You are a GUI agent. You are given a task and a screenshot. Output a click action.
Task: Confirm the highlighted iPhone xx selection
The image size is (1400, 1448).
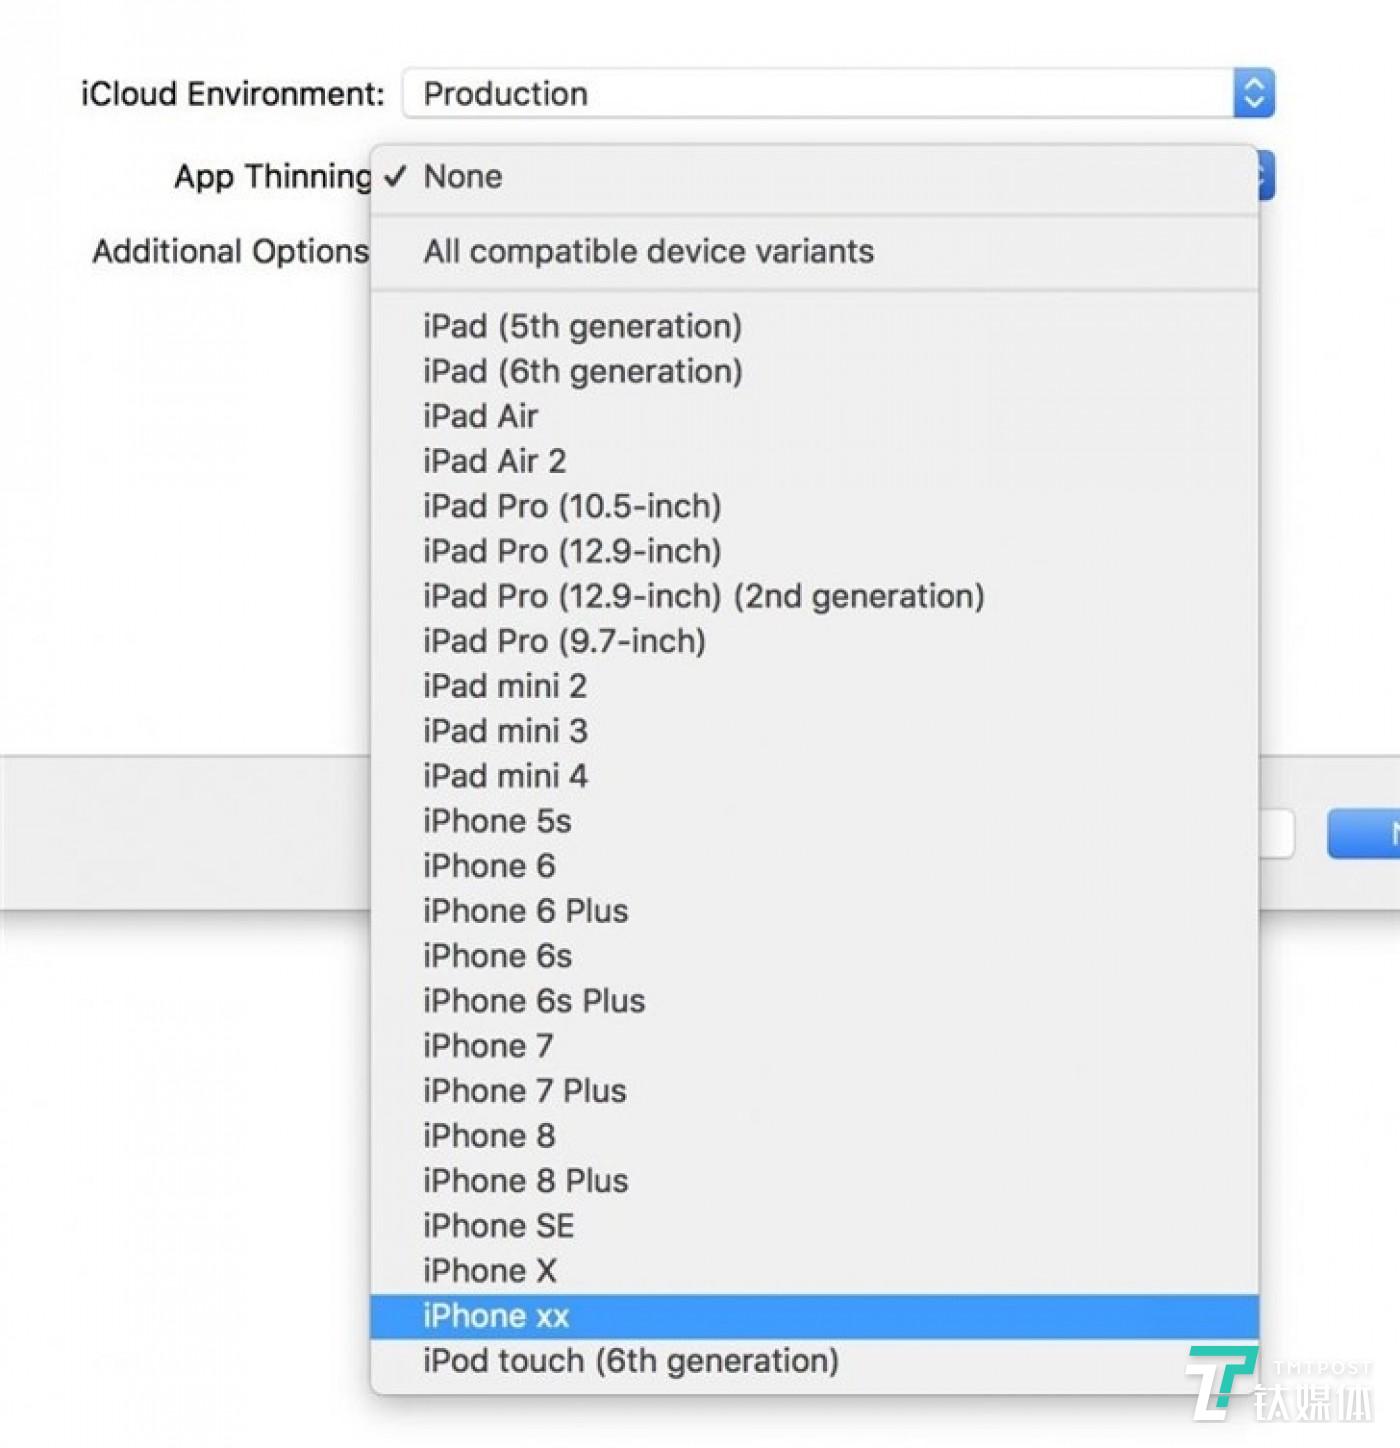point(496,1315)
